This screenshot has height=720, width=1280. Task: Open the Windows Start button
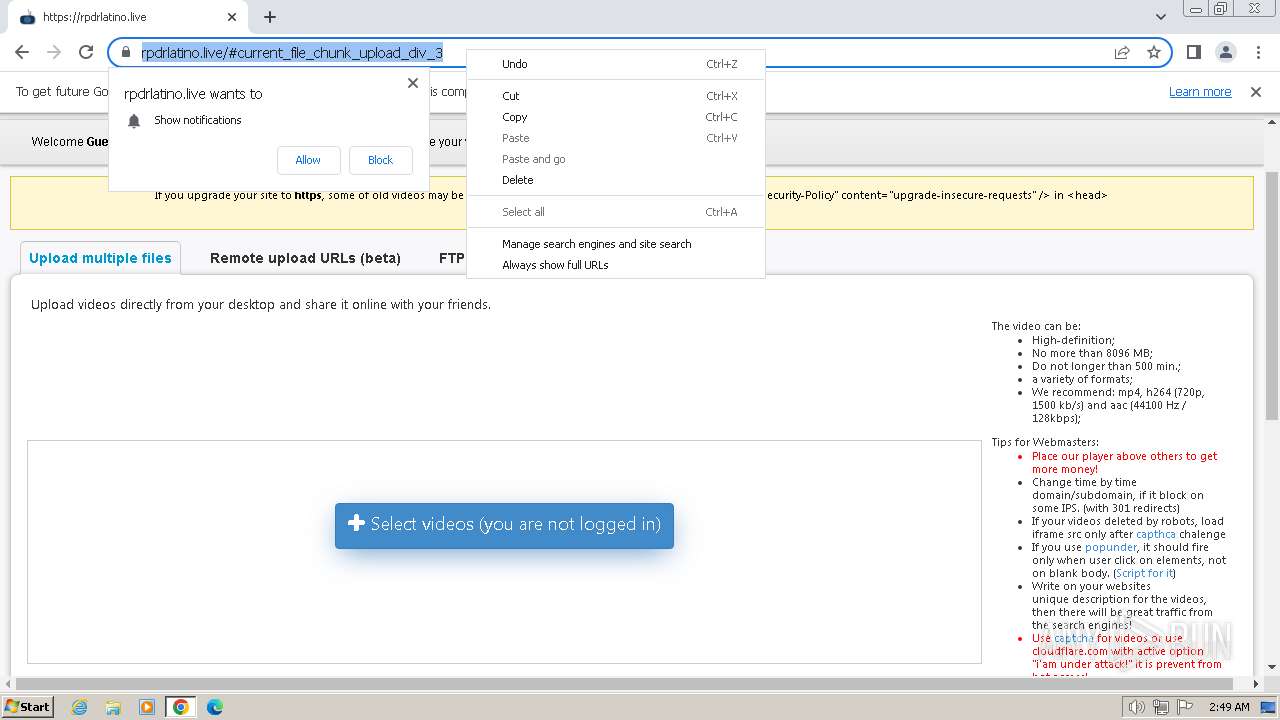click(27, 706)
